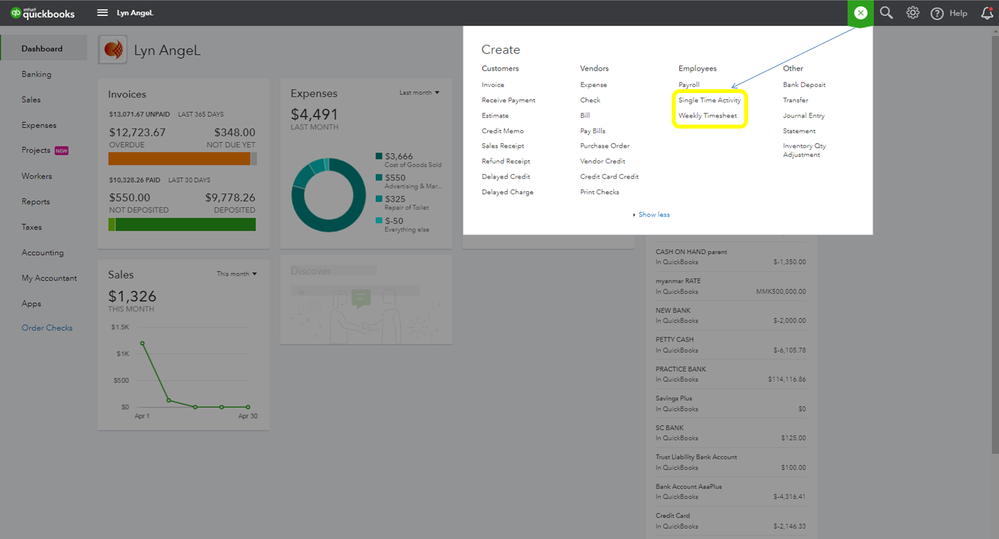The image size is (999, 539).
Task: Click the PRACTICE BANK account row
Action: (x=731, y=374)
